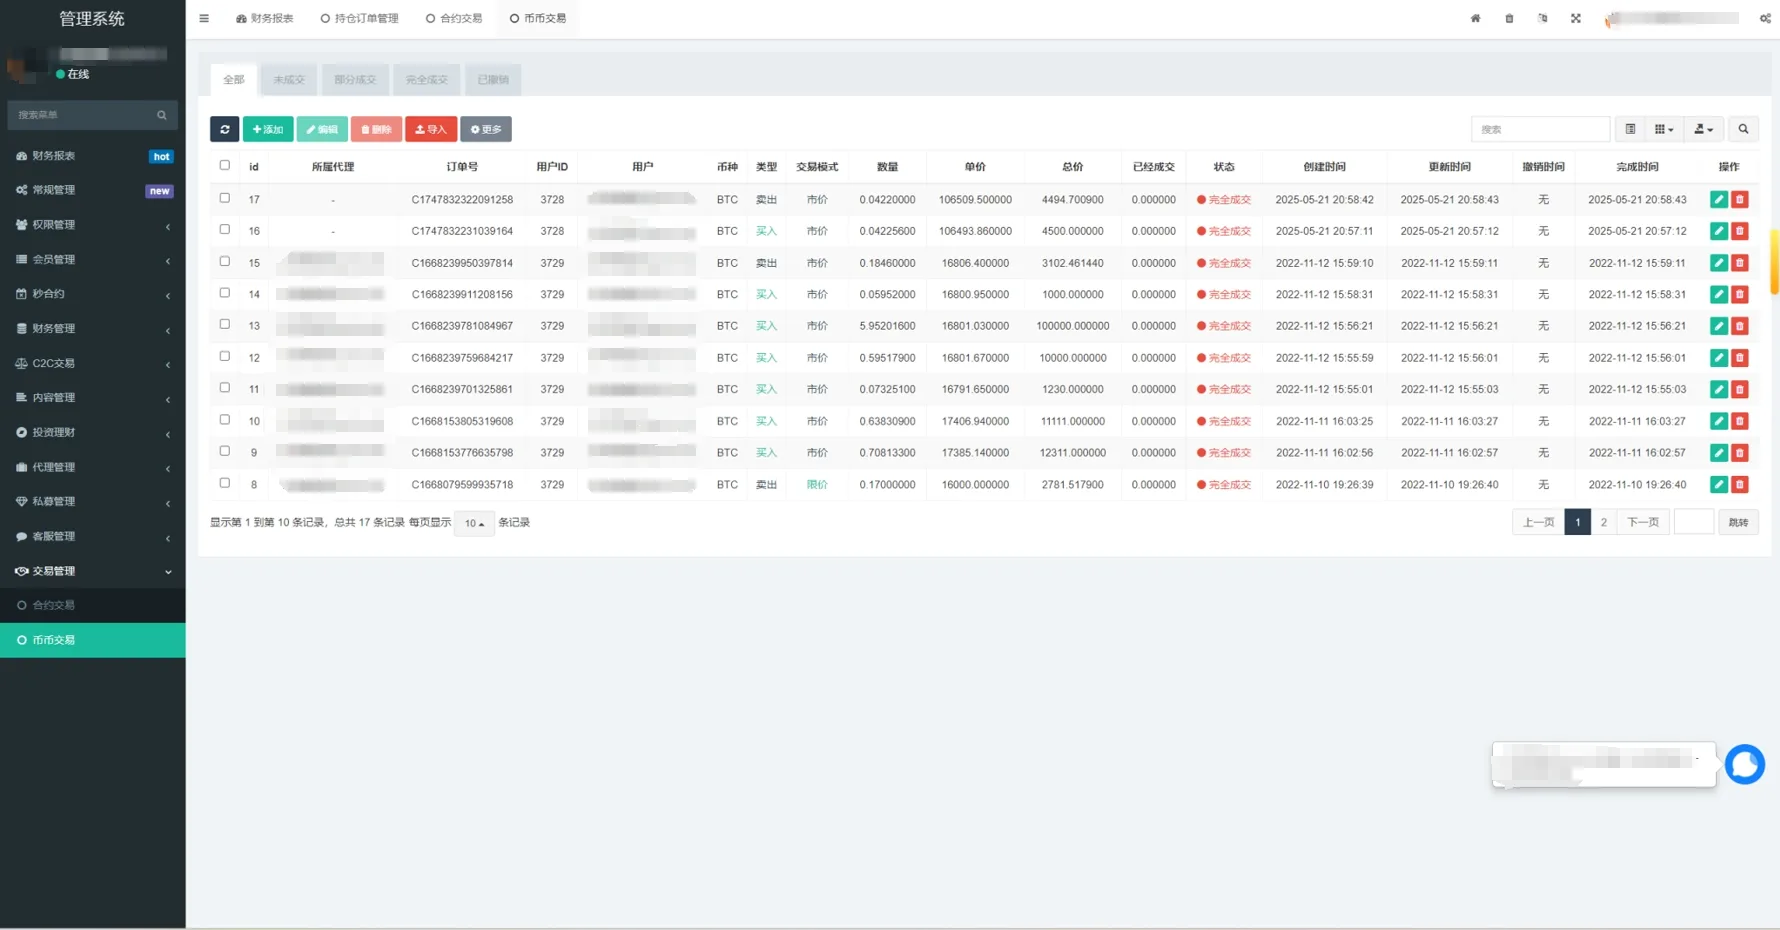The width and height of the screenshot is (1780, 930).
Task: Open the column grid display dropdown
Action: coord(1663,129)
